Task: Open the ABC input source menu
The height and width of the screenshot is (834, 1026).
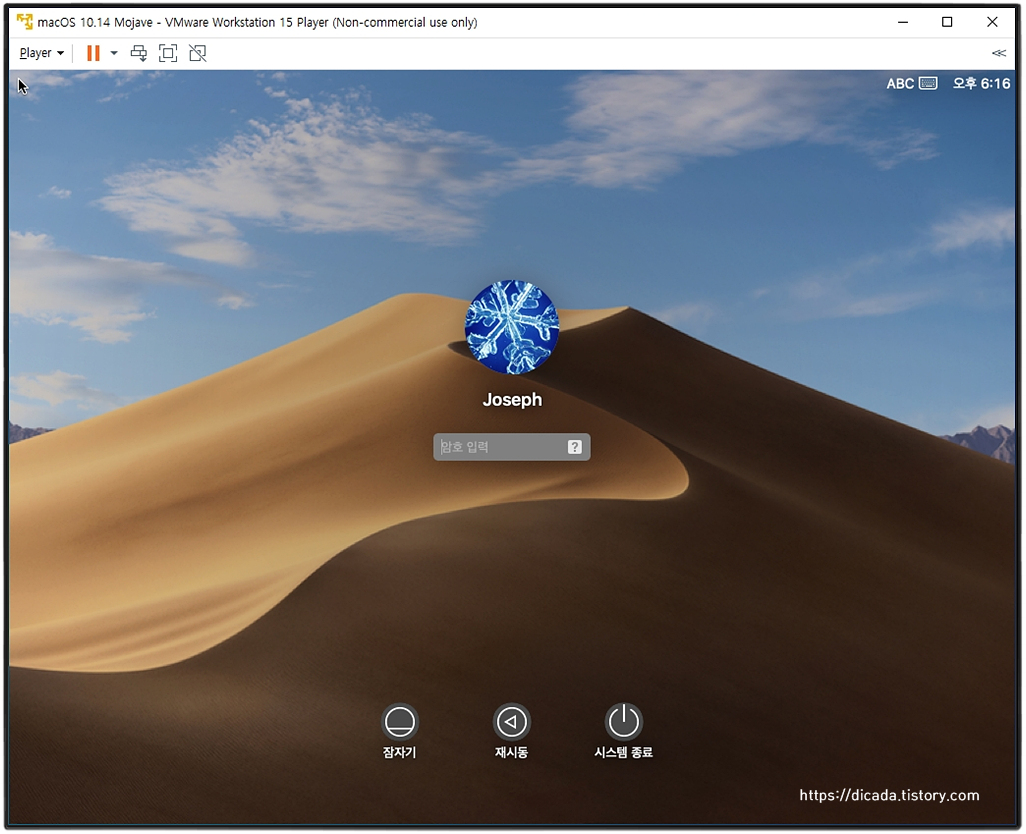Action: pos(900,84)
